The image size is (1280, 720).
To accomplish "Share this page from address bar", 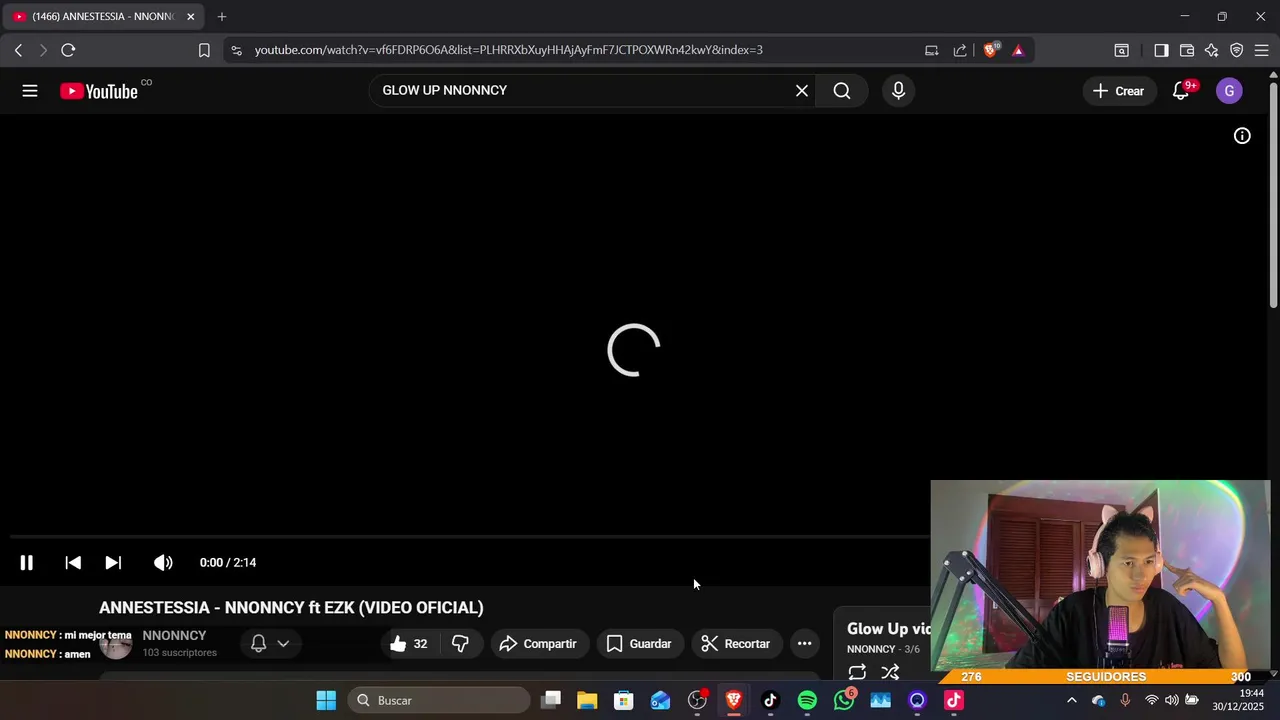I will point(960,50).
